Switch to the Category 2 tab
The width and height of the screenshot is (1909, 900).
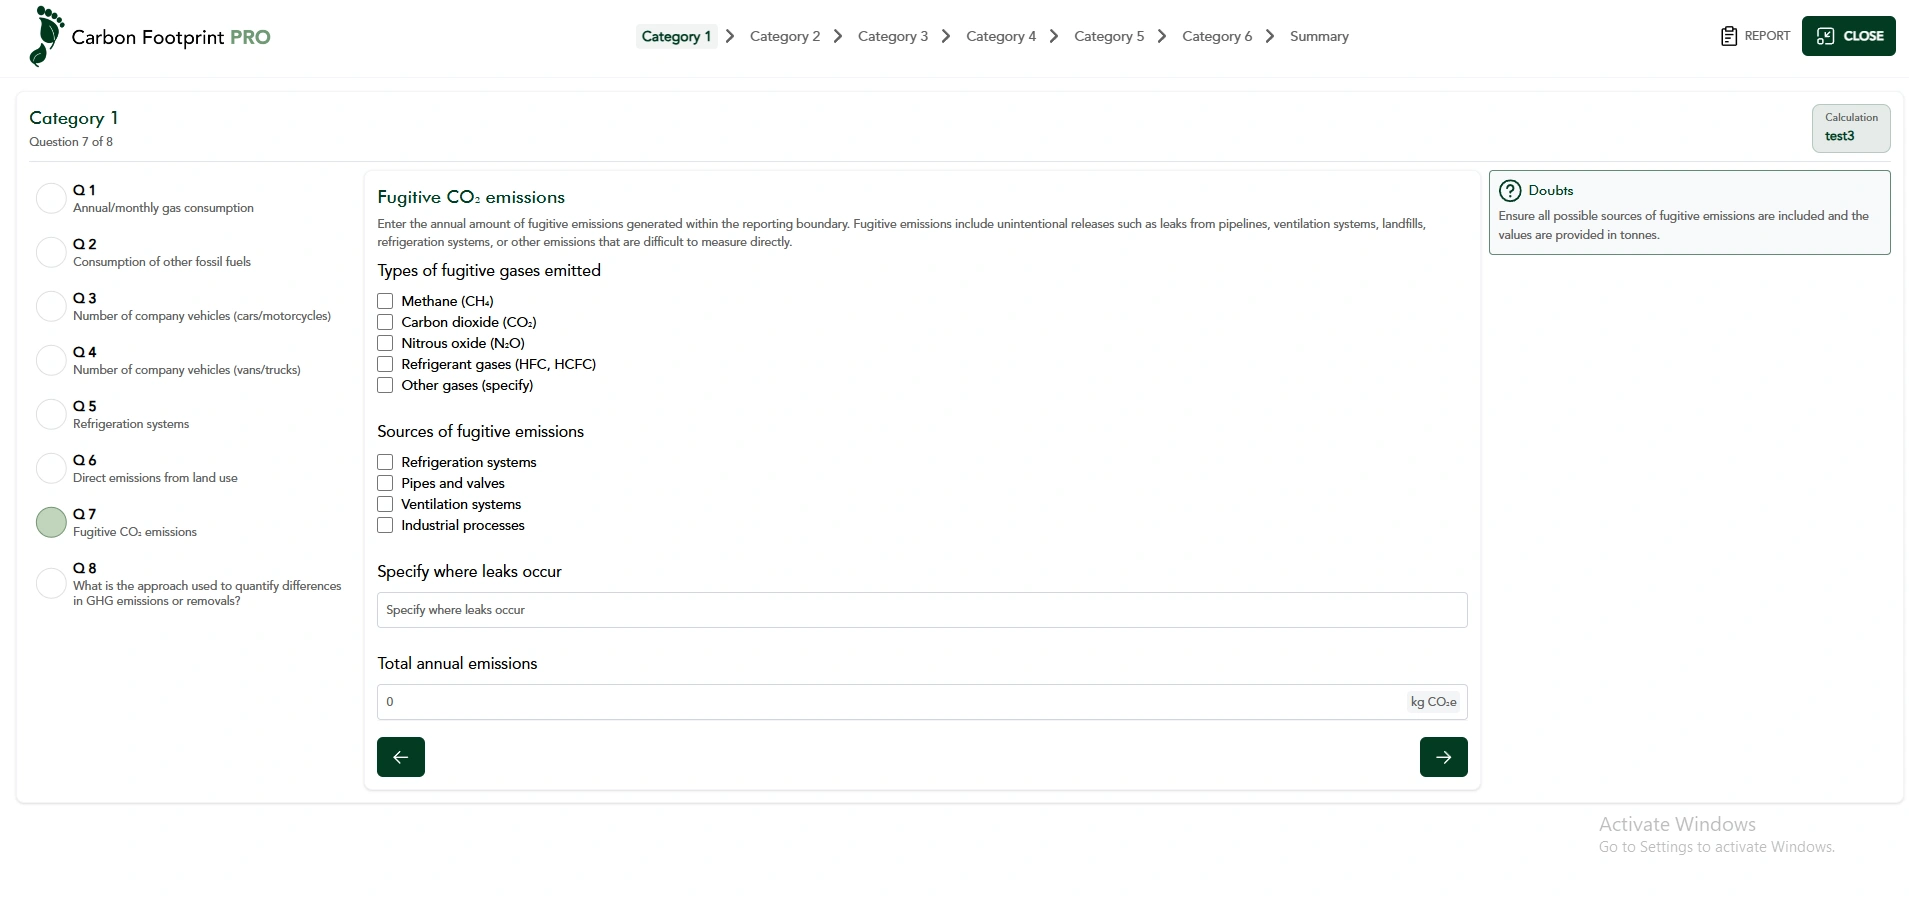[x=784, y=36]
